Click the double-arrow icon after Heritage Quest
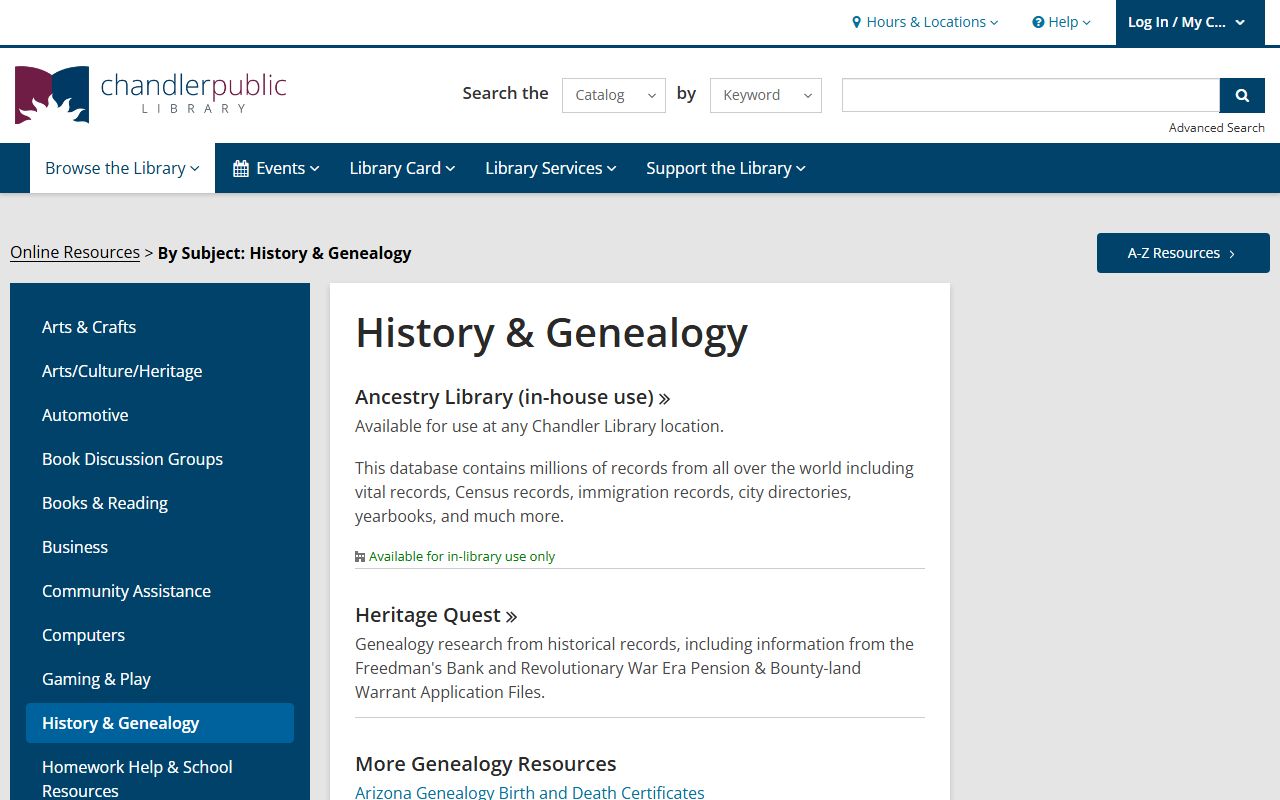Image resolution: width=1280 pixels, height=800 pixels. 511,616
